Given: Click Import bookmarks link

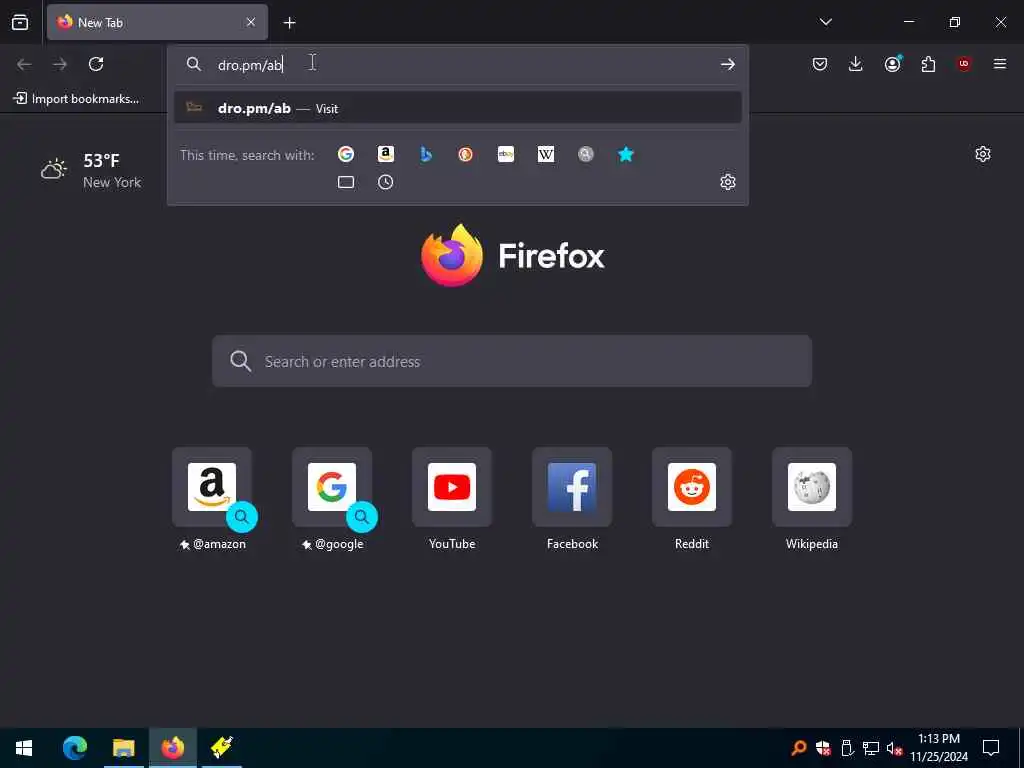Looking at the screenshot, I should coord(76,99).
